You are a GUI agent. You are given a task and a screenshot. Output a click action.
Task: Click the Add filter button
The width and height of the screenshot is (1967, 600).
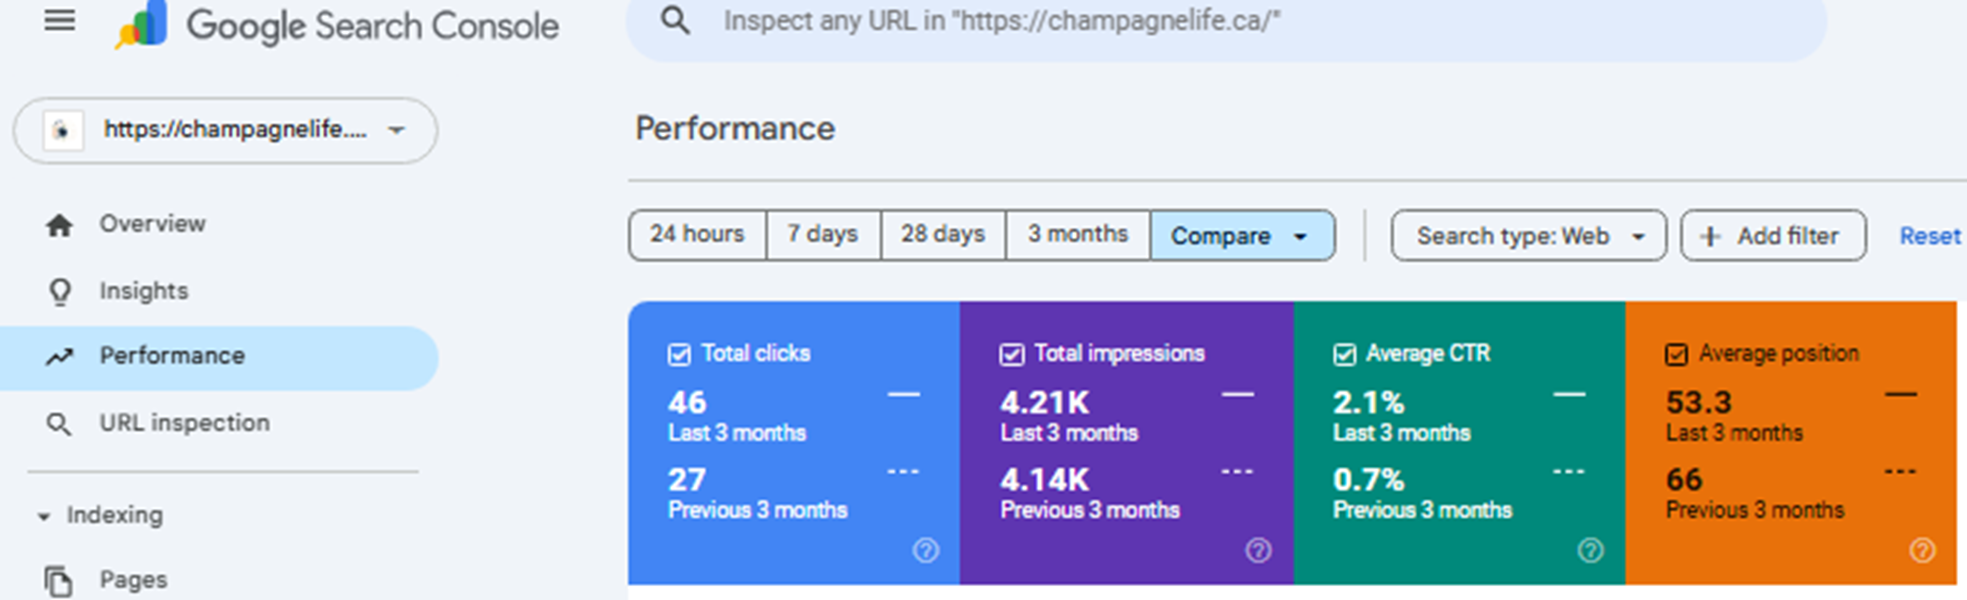click(1773, 236)
